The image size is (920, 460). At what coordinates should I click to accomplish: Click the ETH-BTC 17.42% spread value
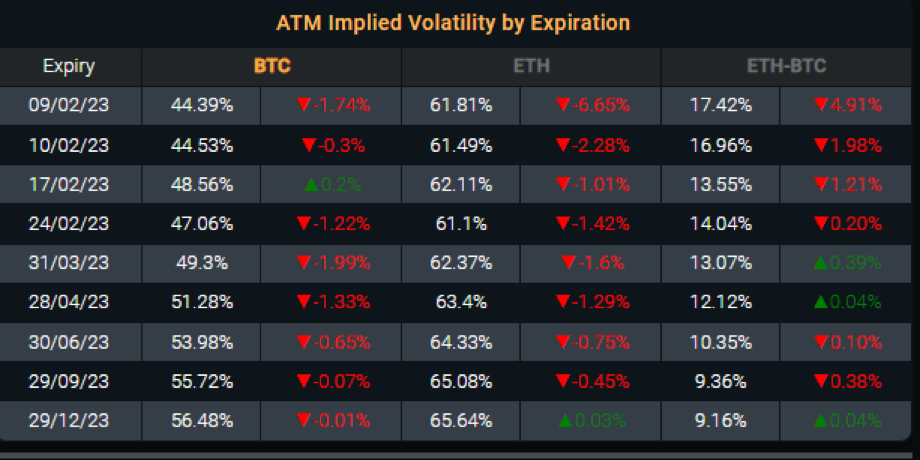click(x=720, y=105)
